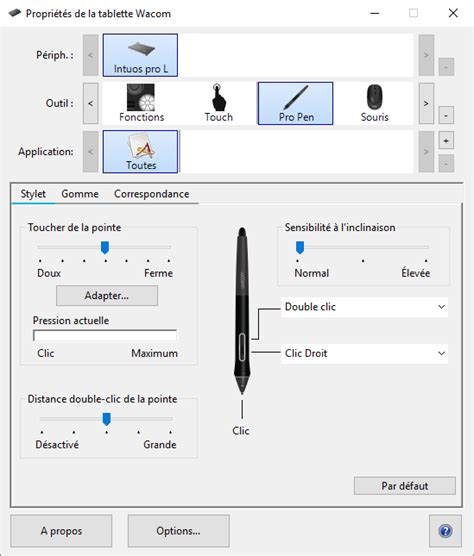Switch to the Gomme tab
Screen dimensions: 474x556
[x=80, y=194]
